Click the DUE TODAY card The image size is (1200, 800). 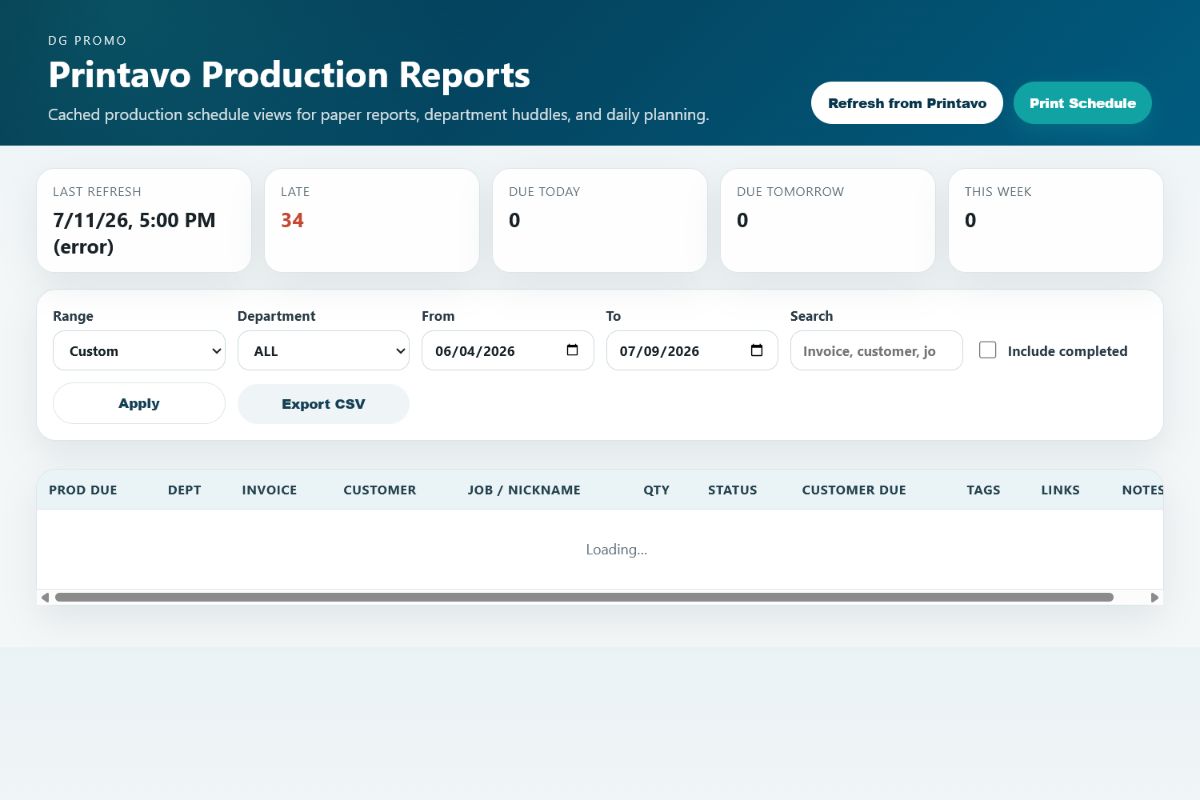click(x=600, y=220)
